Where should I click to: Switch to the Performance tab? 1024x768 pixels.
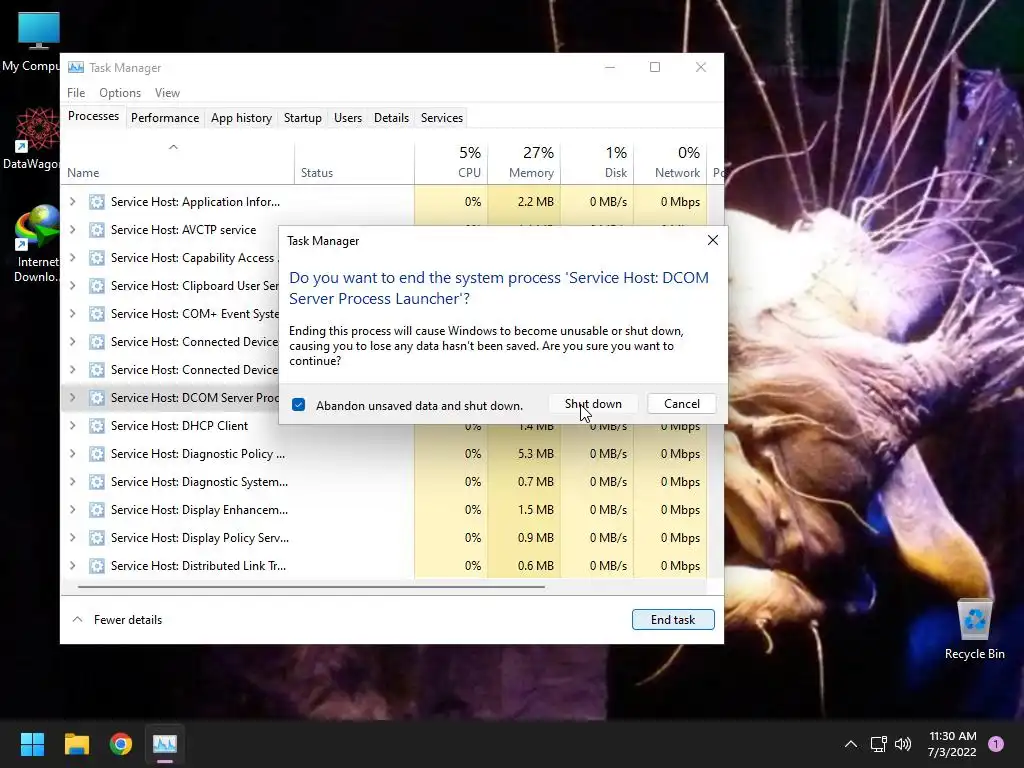(x=165, y=118)
